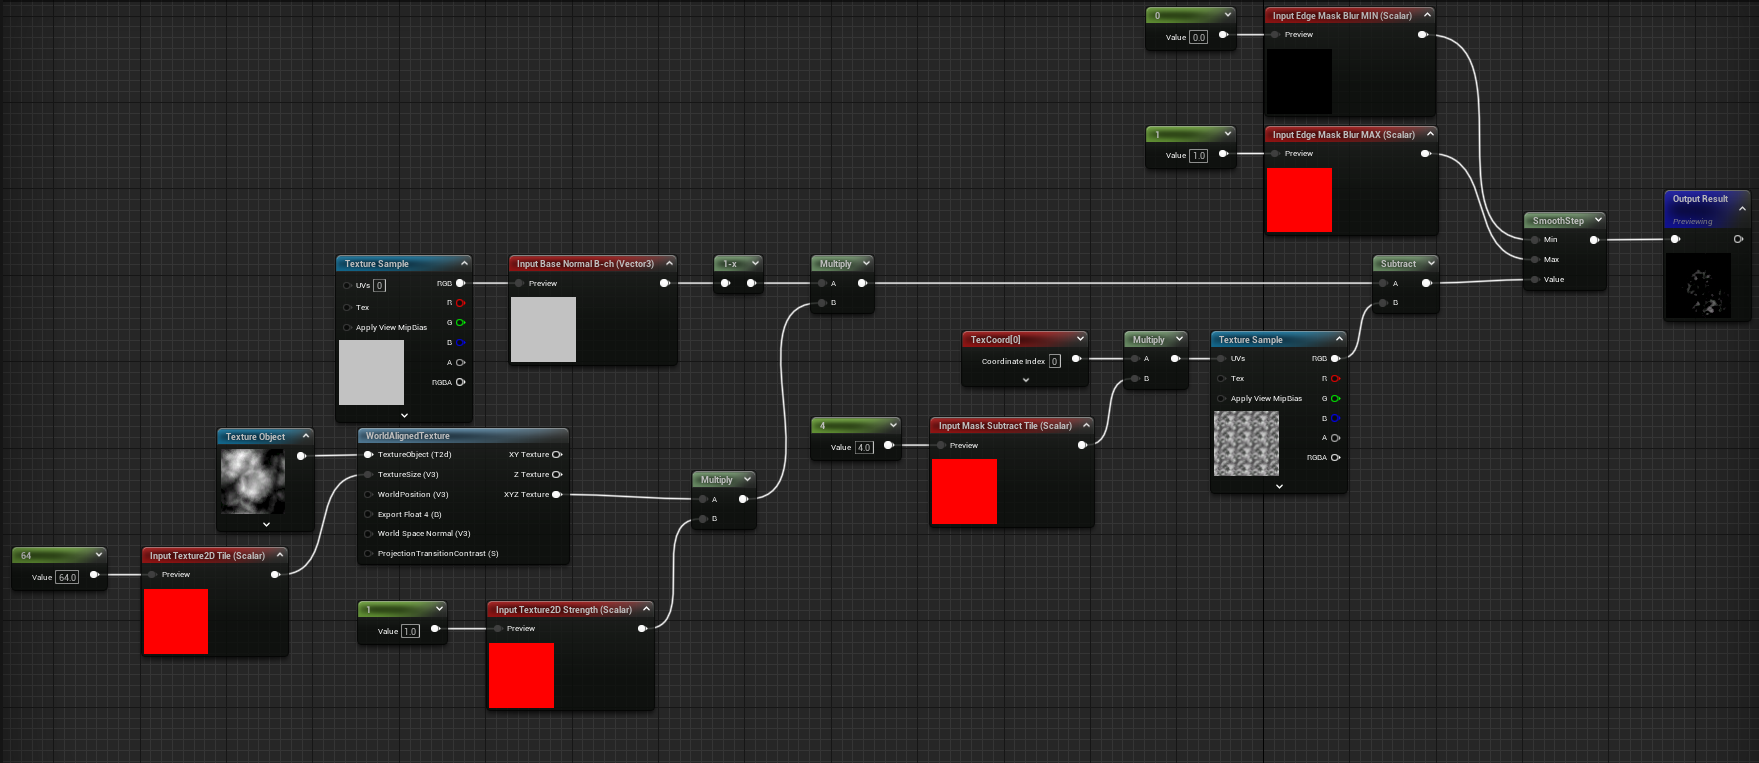This screenshot has width=1759, height=763.
Task: Expand the Texture Object node's bottom arrow
Action: pos(266,524)
